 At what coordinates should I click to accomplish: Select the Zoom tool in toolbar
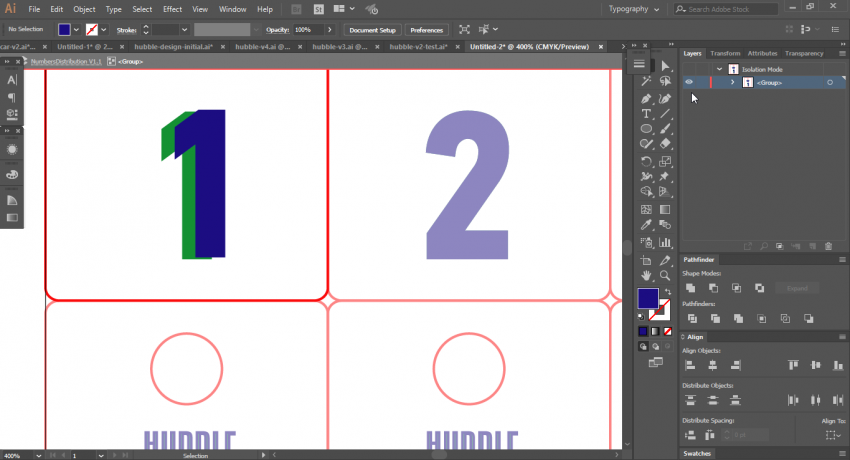[x=664, y=274]
